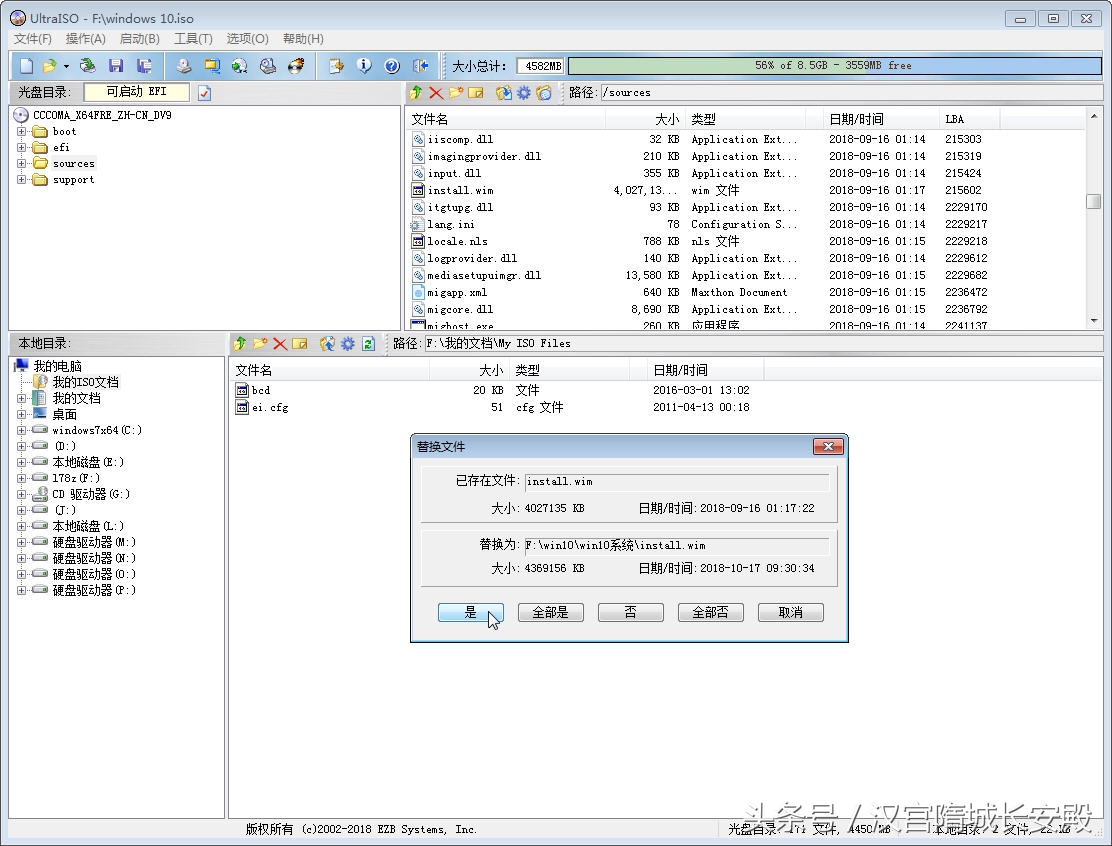Click Refresh icon in local pane toolbar

click(x=368, y=344)
